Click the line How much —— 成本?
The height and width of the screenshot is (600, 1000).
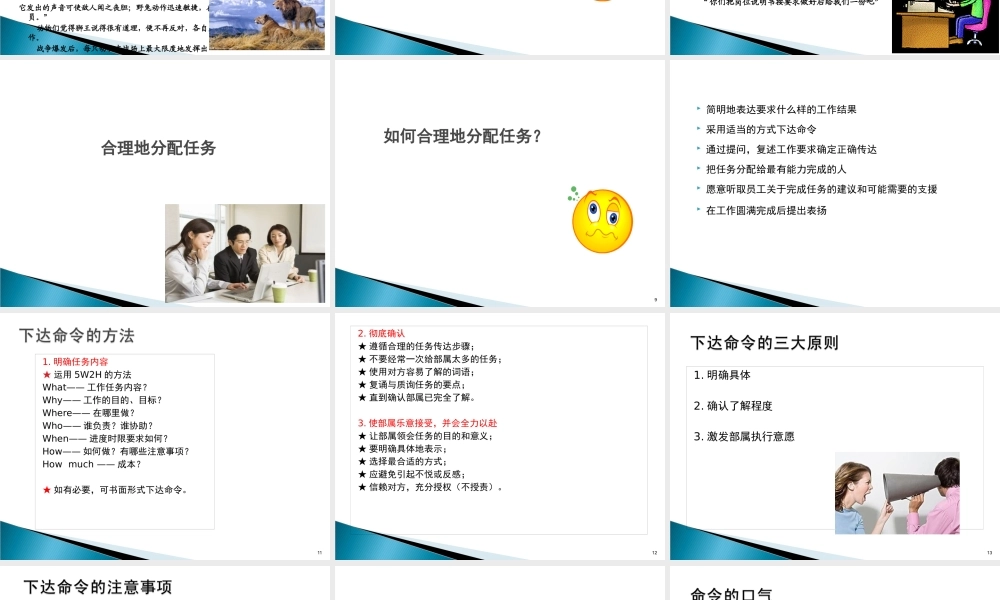pos(92,464)
